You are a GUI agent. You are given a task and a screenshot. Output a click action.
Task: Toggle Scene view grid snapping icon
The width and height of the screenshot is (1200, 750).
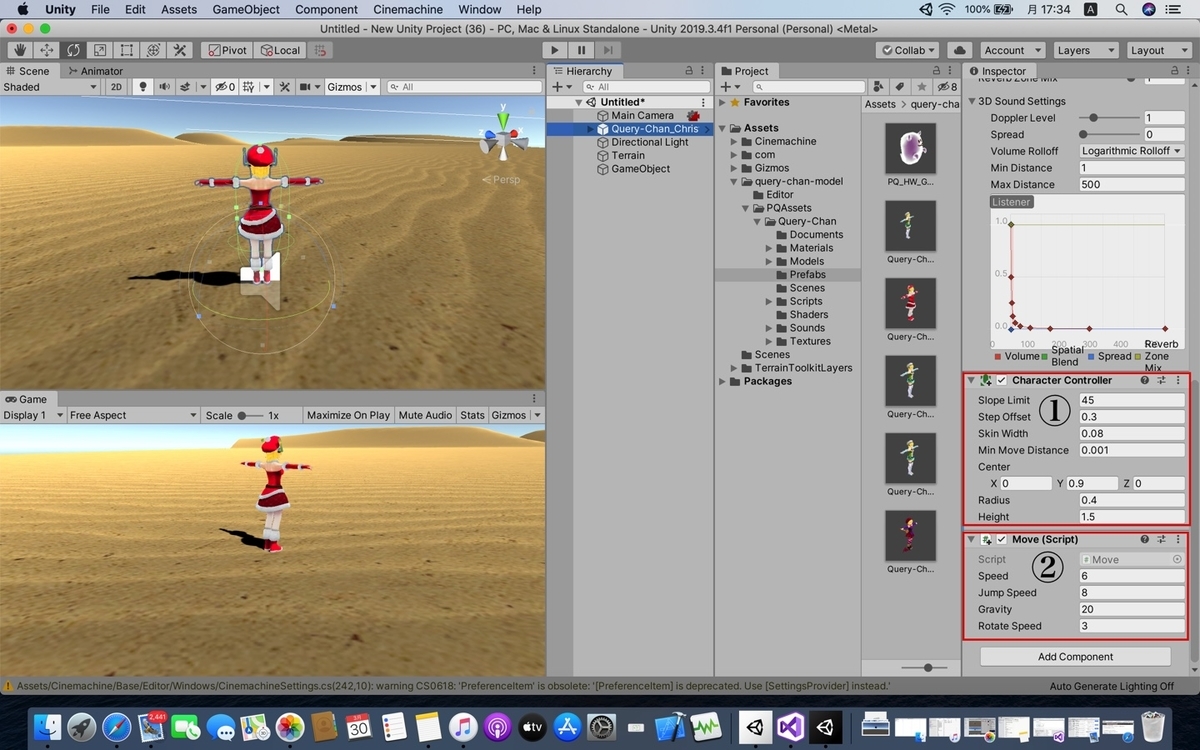coord(246,87)
